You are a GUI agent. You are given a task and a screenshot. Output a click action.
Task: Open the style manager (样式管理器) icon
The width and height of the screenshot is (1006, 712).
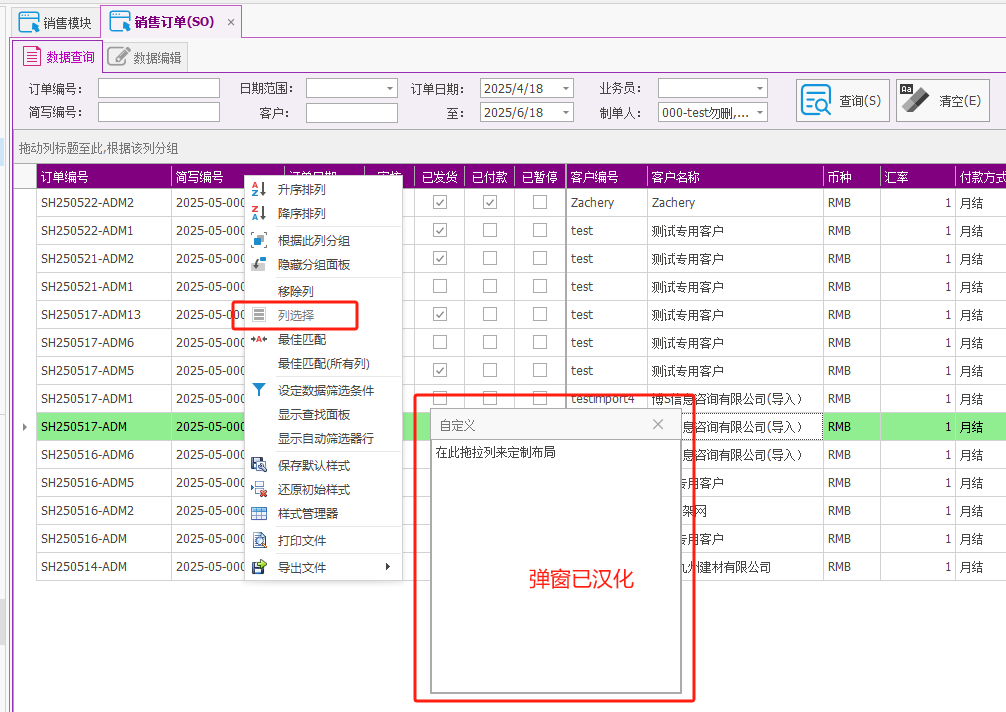click(x=259, y=514)
